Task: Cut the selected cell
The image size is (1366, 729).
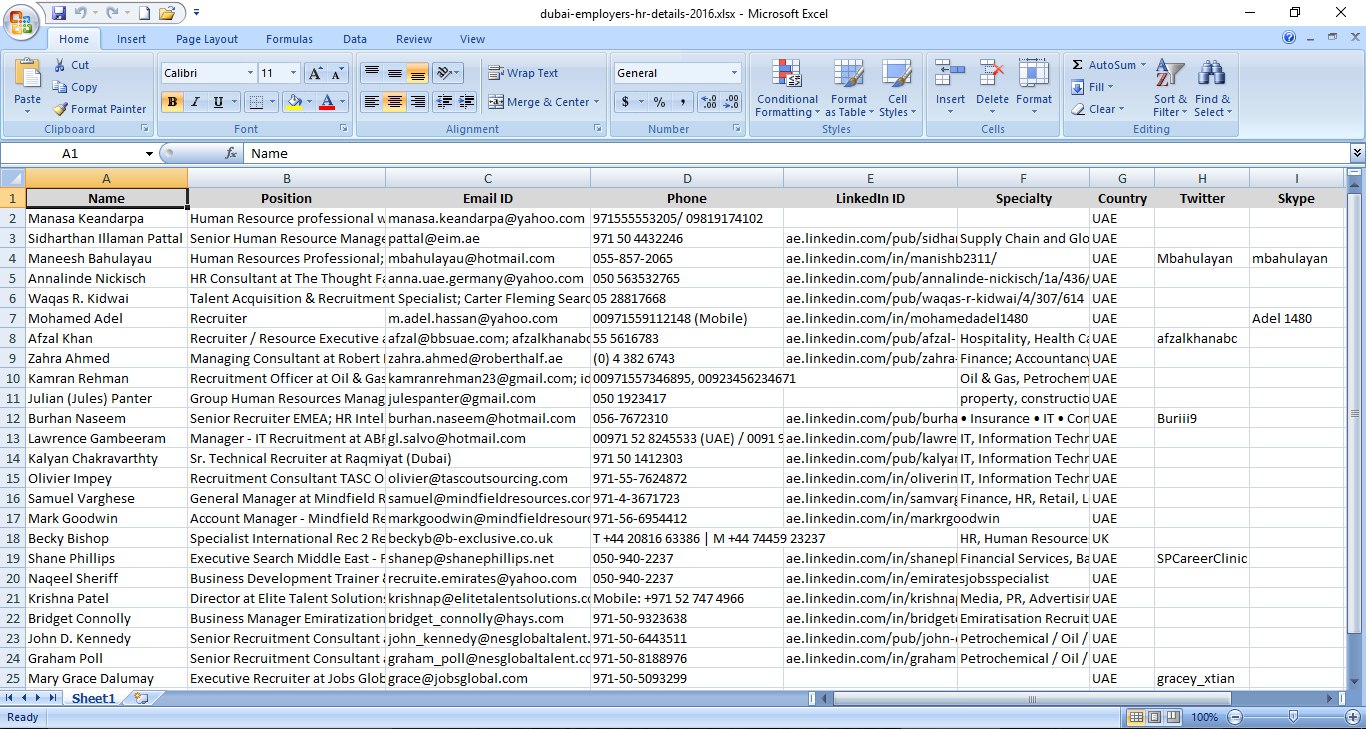Action: click(70, 65)
